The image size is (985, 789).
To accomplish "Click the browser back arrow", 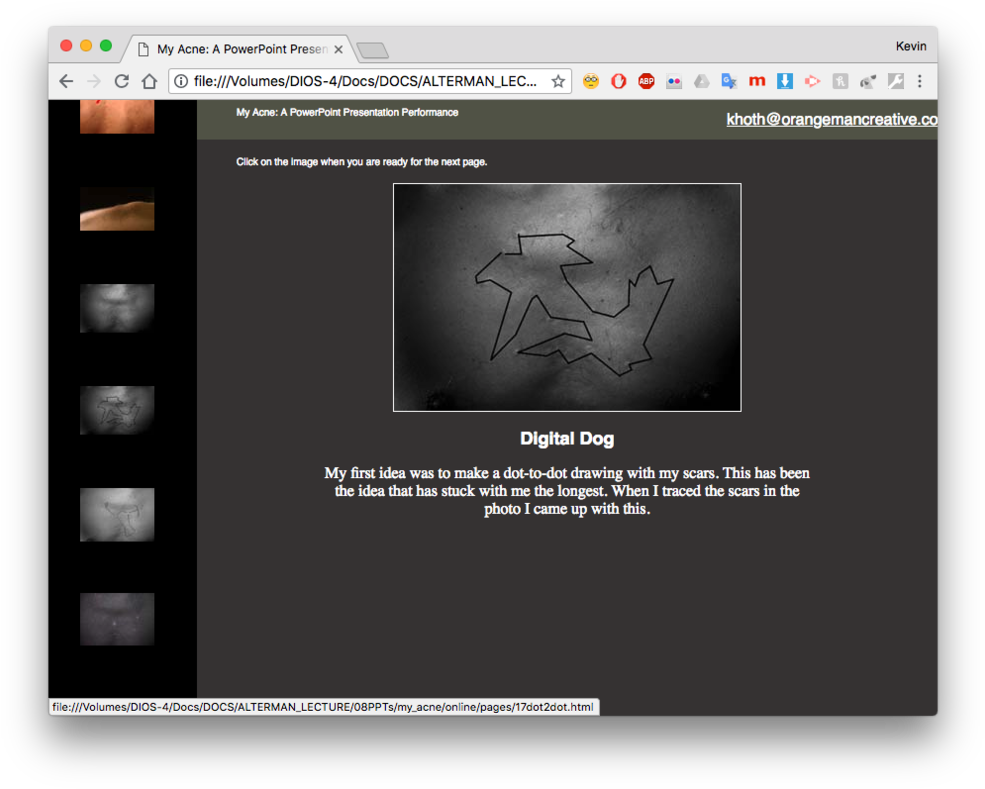I will (66, 82).
